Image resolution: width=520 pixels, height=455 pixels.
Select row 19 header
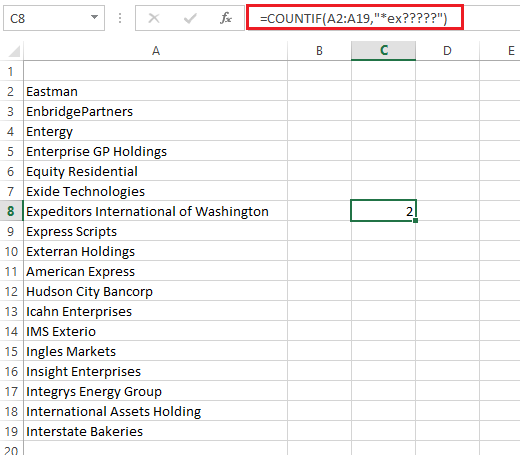pyautogui.click(x=11, y=431)
